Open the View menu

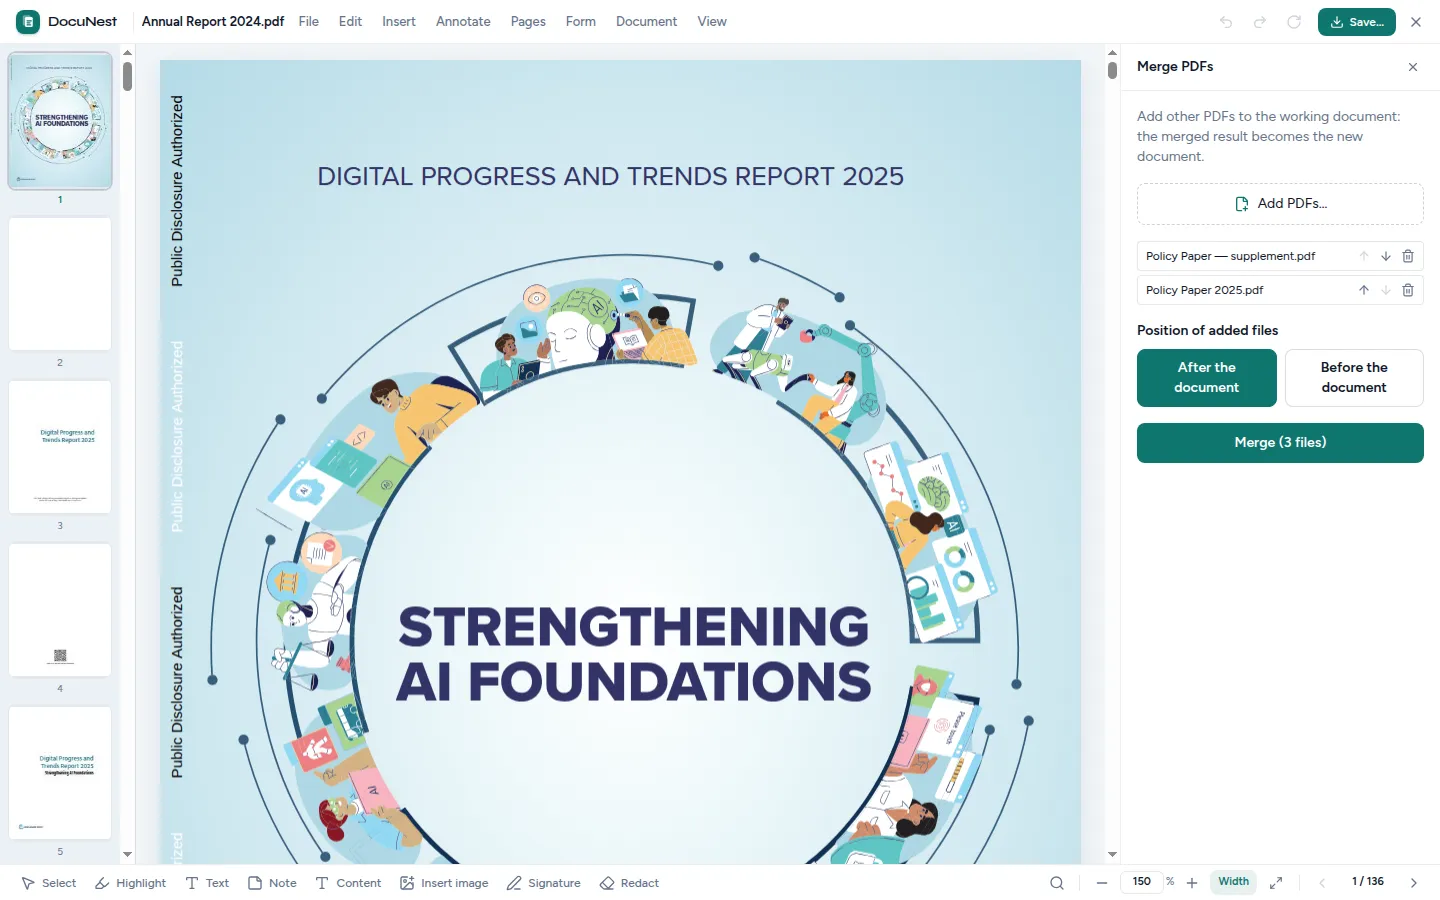(712, 22)
